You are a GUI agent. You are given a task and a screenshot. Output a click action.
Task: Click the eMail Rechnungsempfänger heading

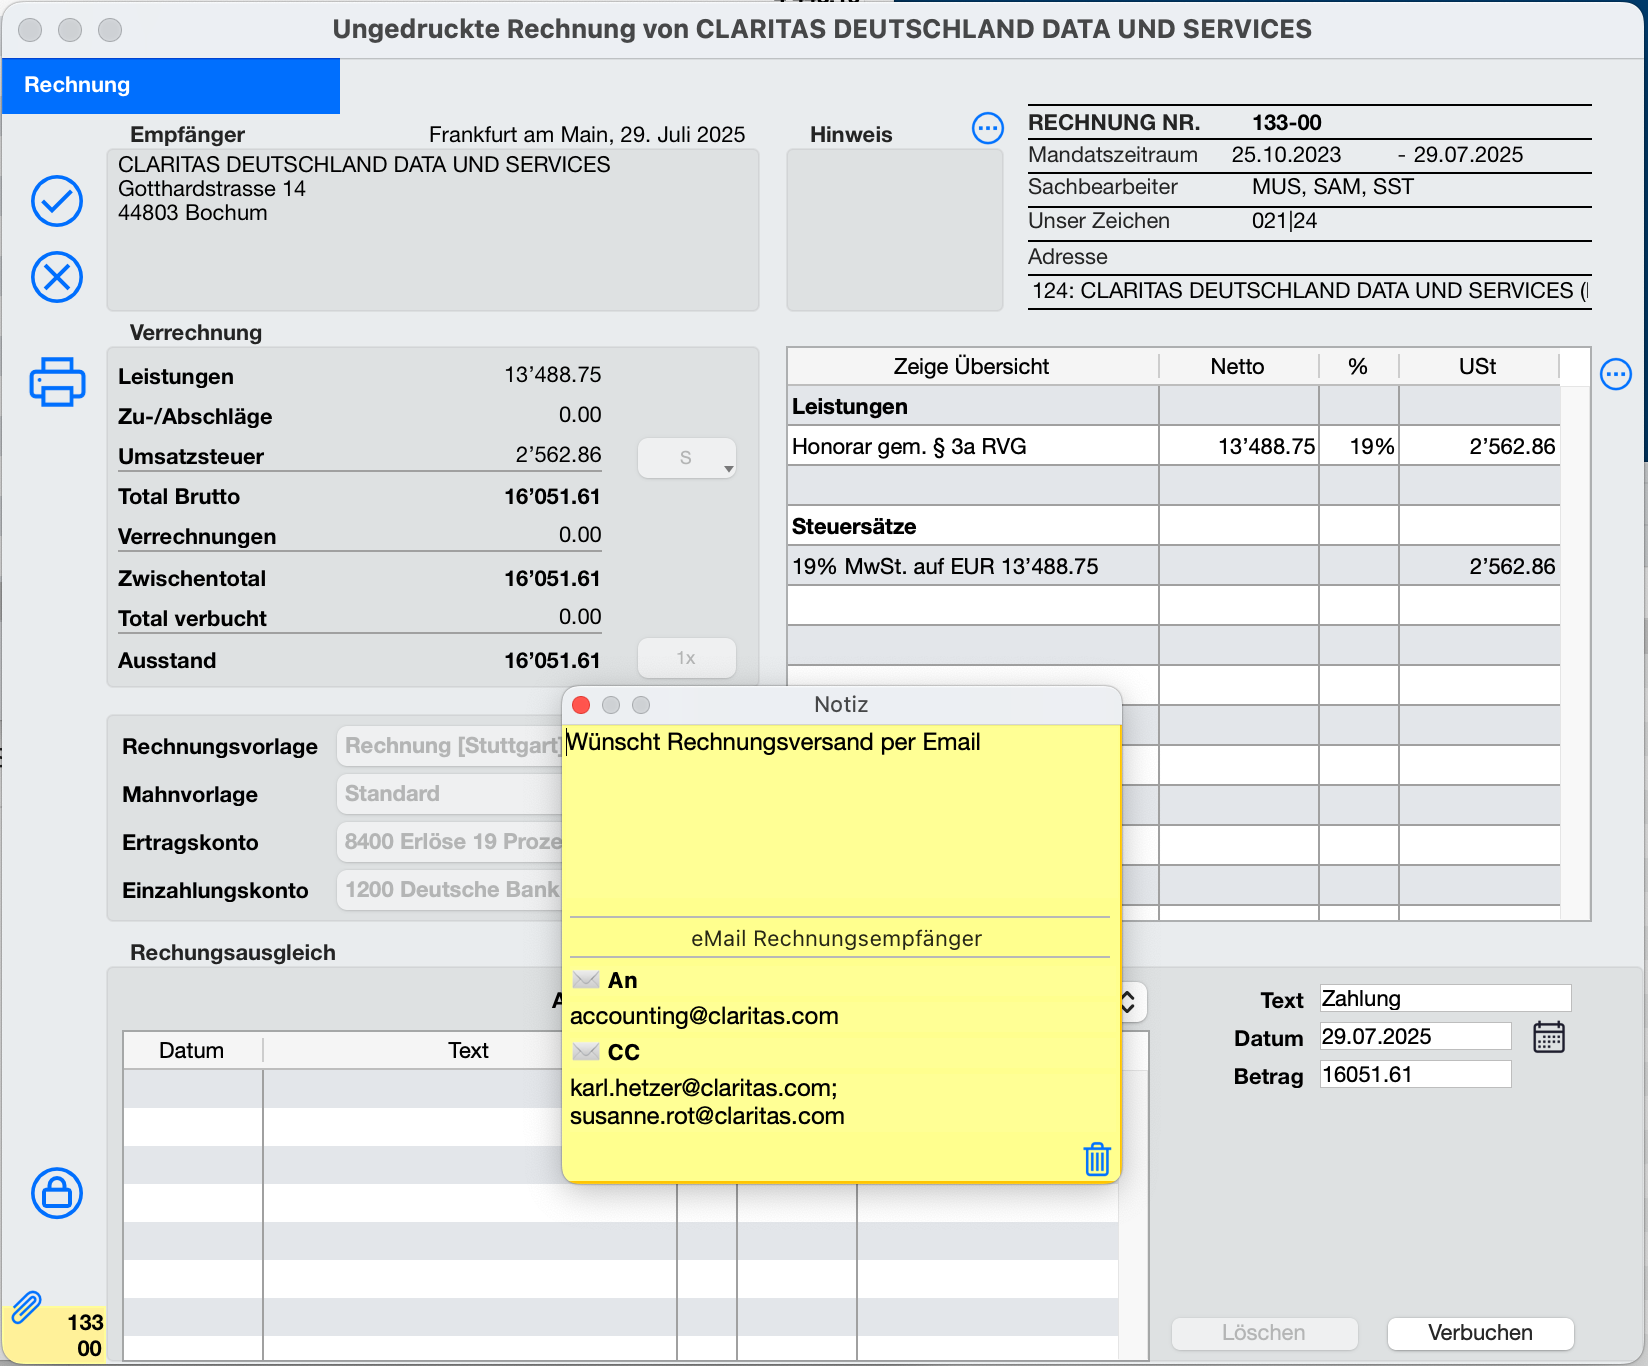click(836, 938)
